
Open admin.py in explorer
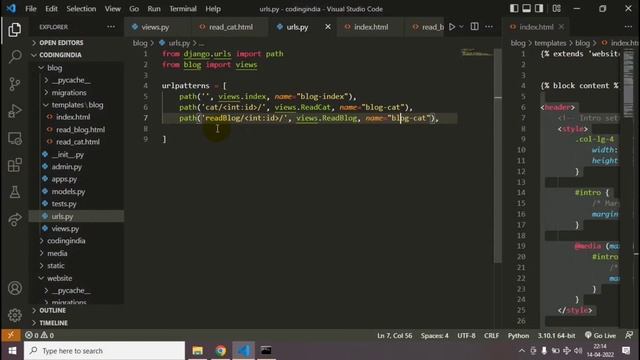coord(67,167)
